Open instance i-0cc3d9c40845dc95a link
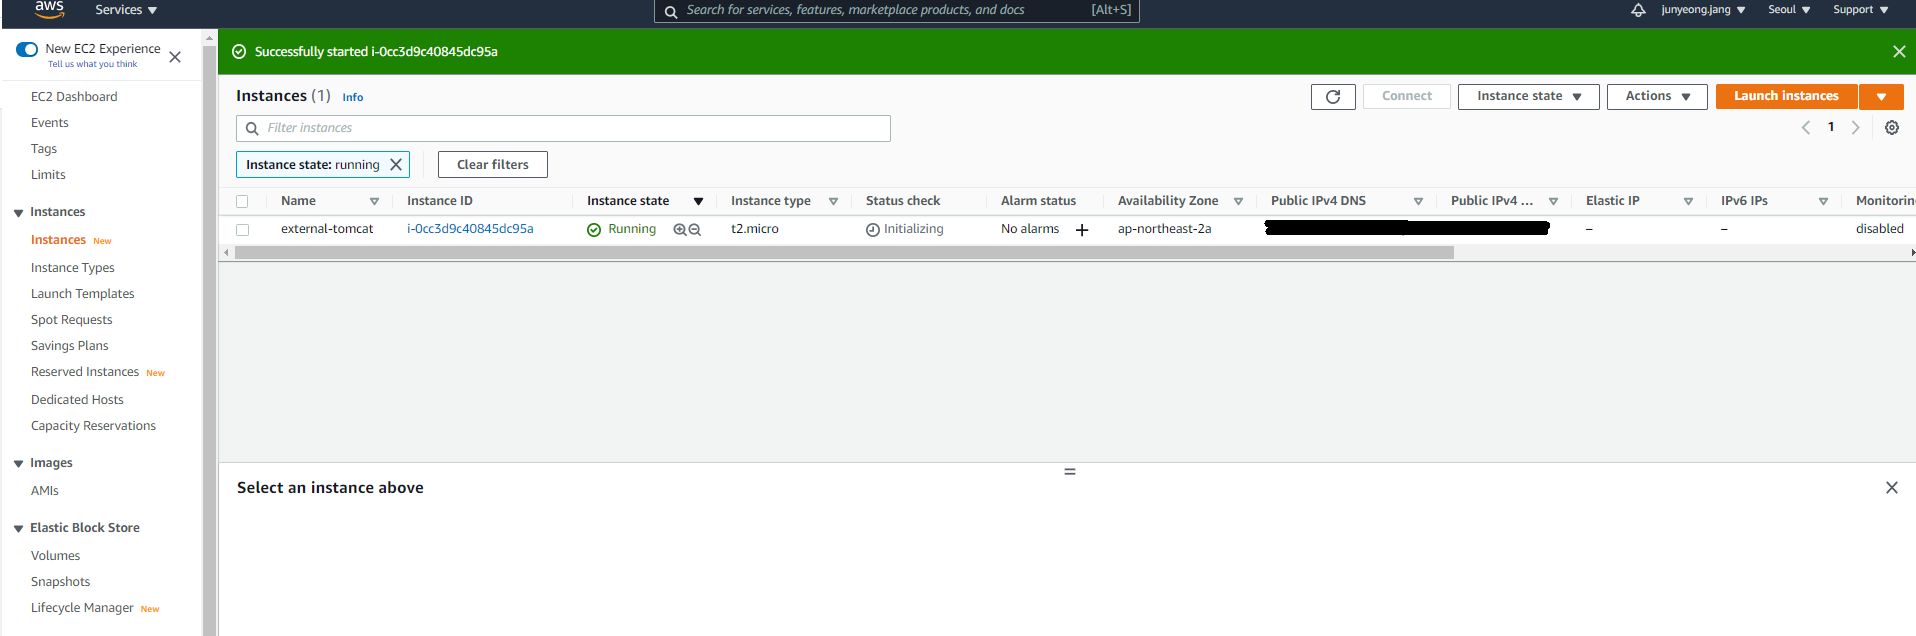 470,229
